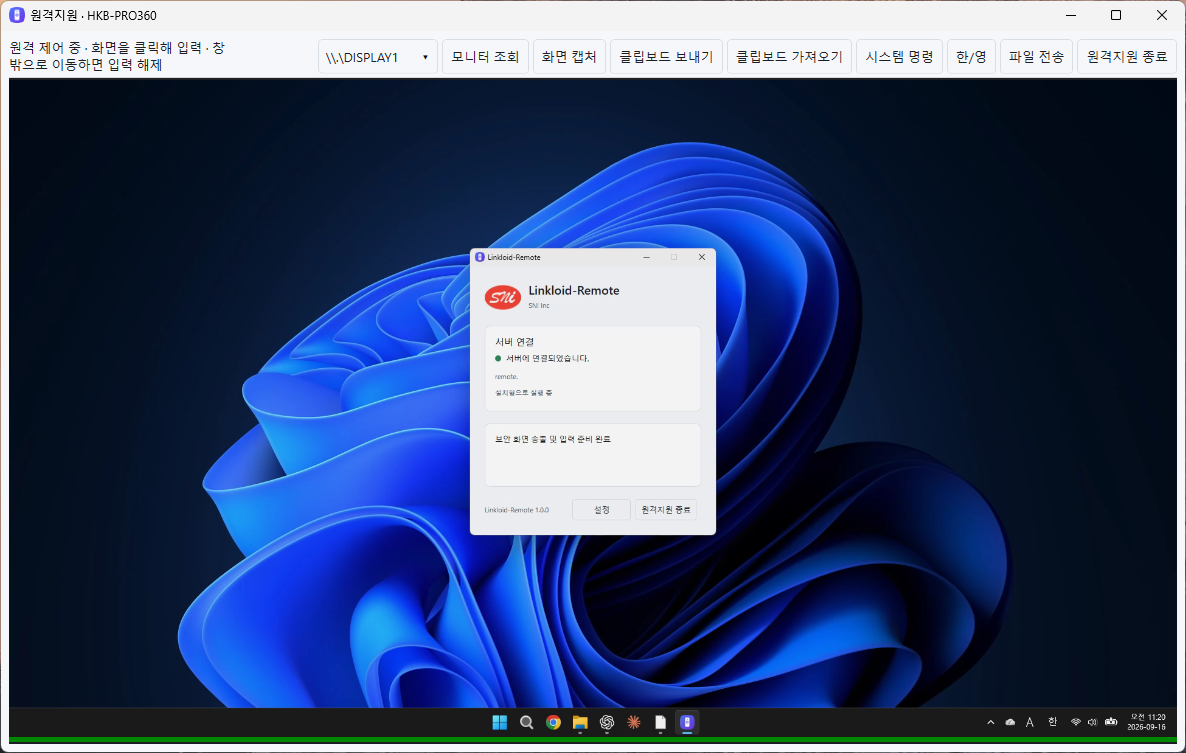Open remote volume speaker tray icon

[x=1092, y=722]
